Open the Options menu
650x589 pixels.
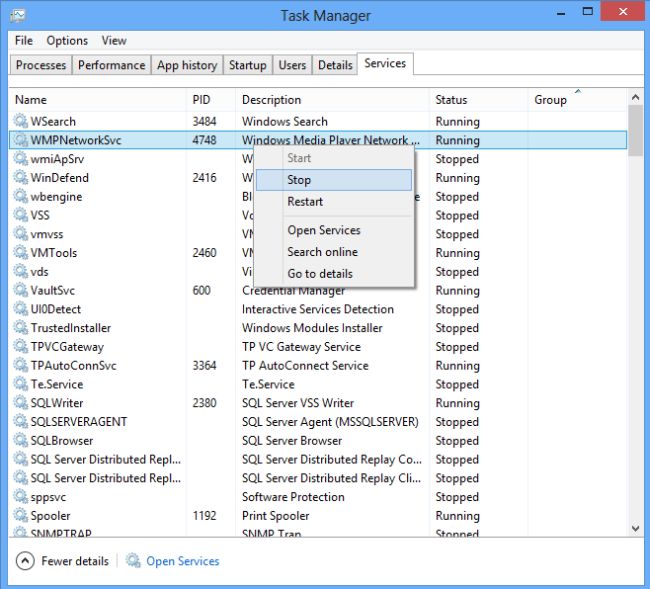click(x=67, y=41)
